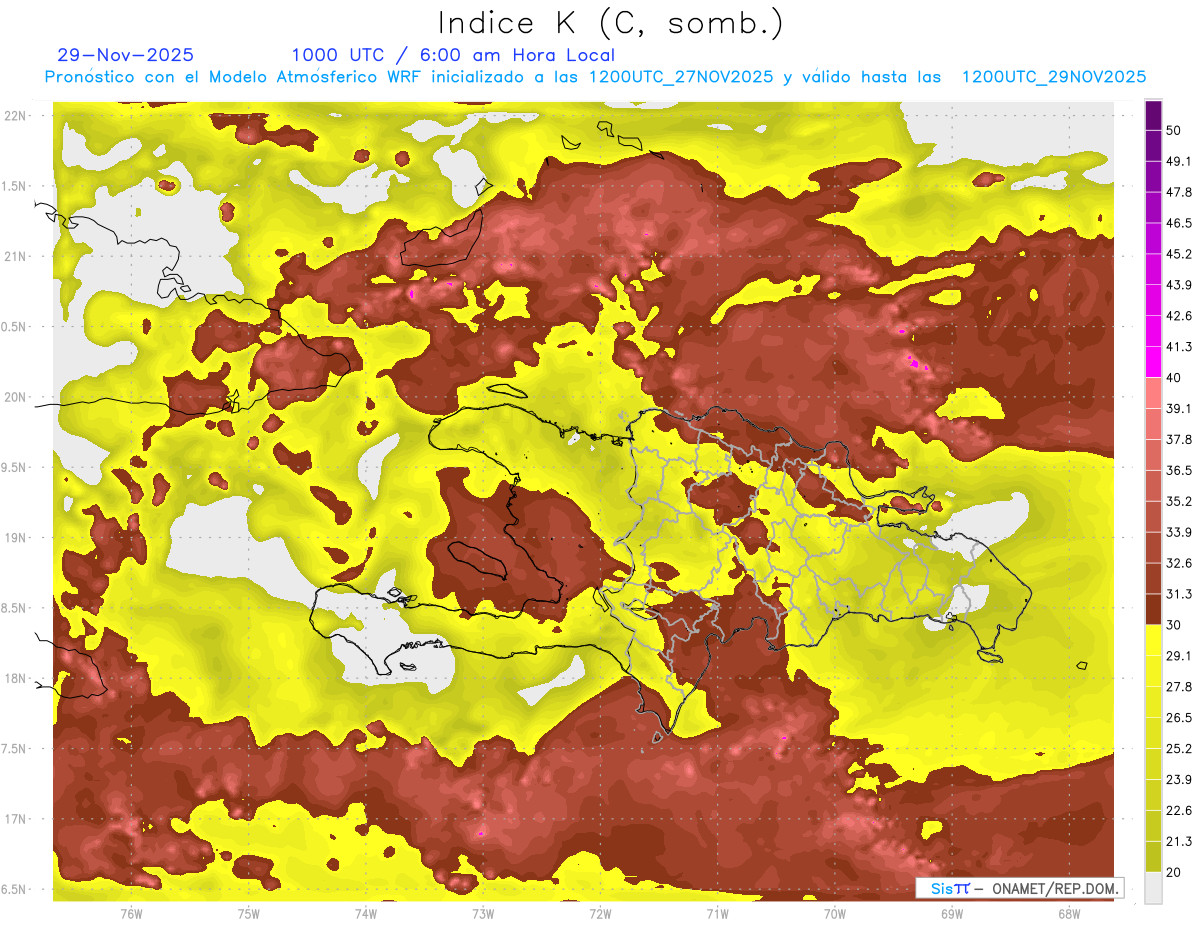Viewport: 1200px width, 927px height.
Task: Click the legend value '32.6'
Action: click(x=1178, y=563)
